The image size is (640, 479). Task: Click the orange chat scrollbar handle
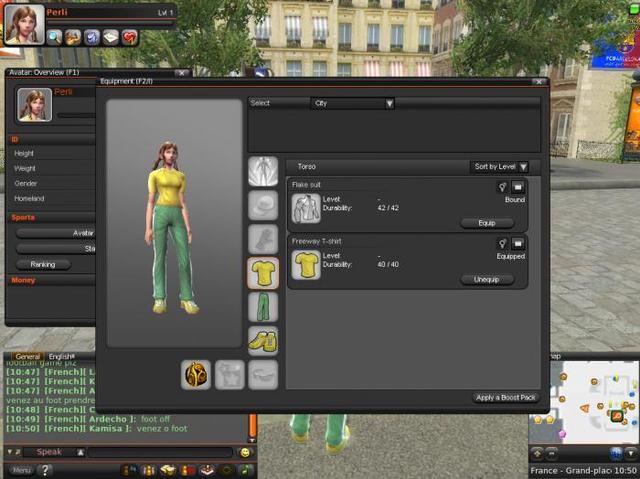[252, 426]
